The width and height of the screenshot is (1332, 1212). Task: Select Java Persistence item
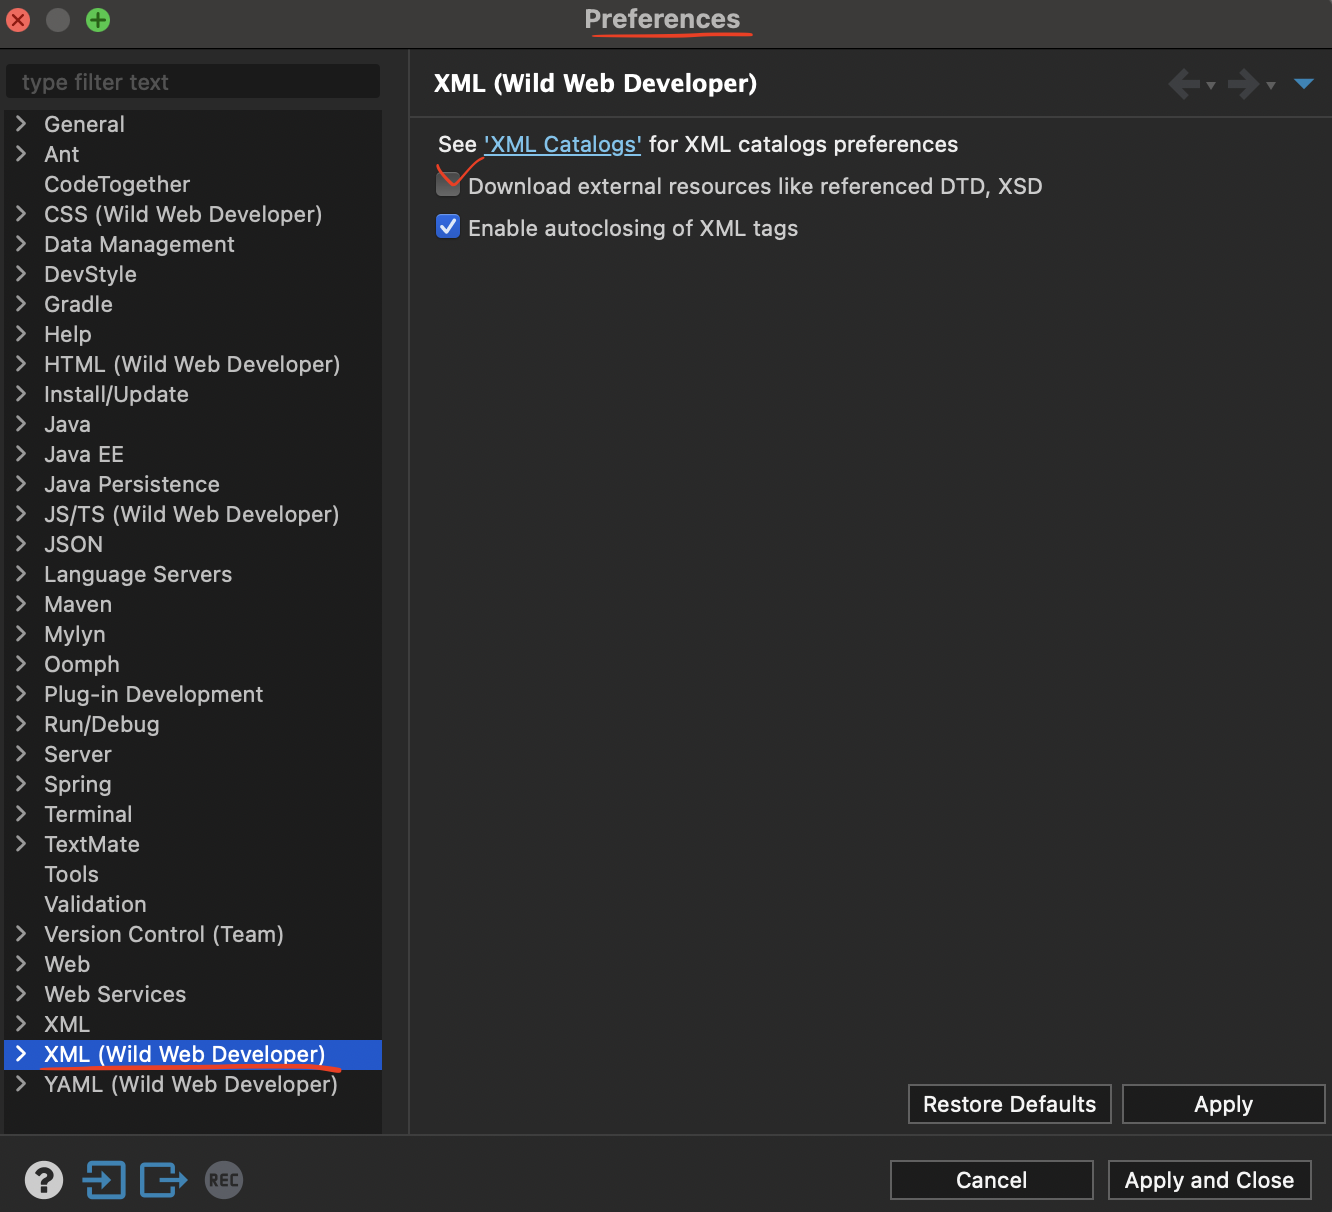coord(132,484)
